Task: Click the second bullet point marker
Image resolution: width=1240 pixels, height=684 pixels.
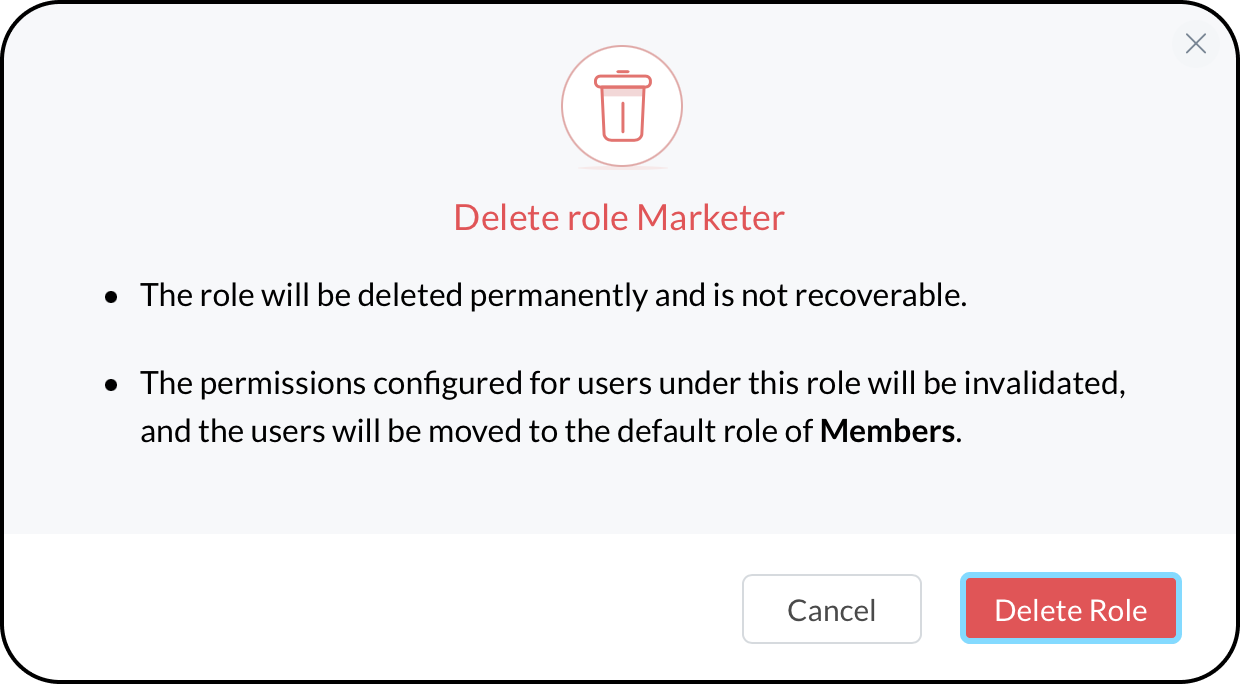Action: (x=113, y=385)
